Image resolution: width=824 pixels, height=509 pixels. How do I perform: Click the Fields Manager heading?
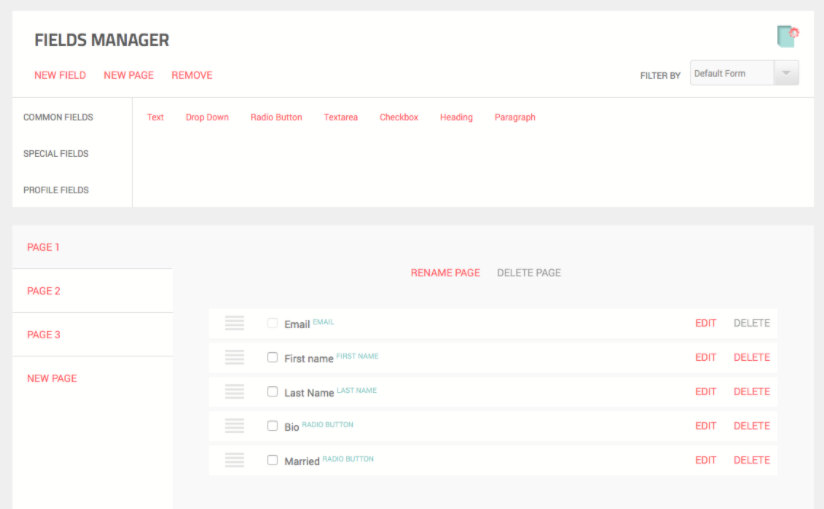click(x=102, y=40)
